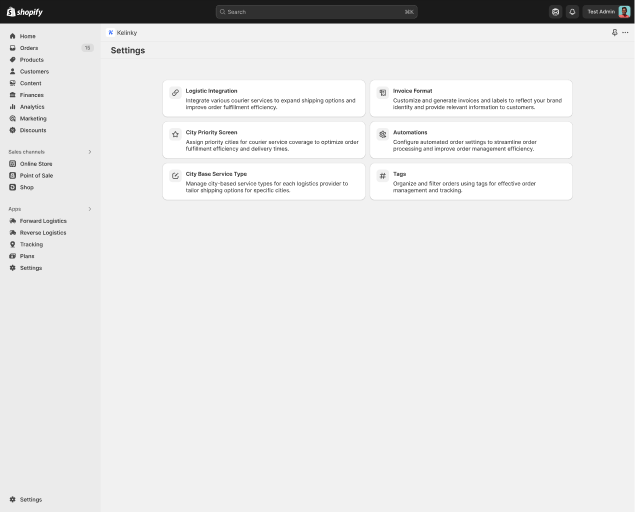Expand the Apps section chevron
The image size is (635, 512).
coord(90,209)
